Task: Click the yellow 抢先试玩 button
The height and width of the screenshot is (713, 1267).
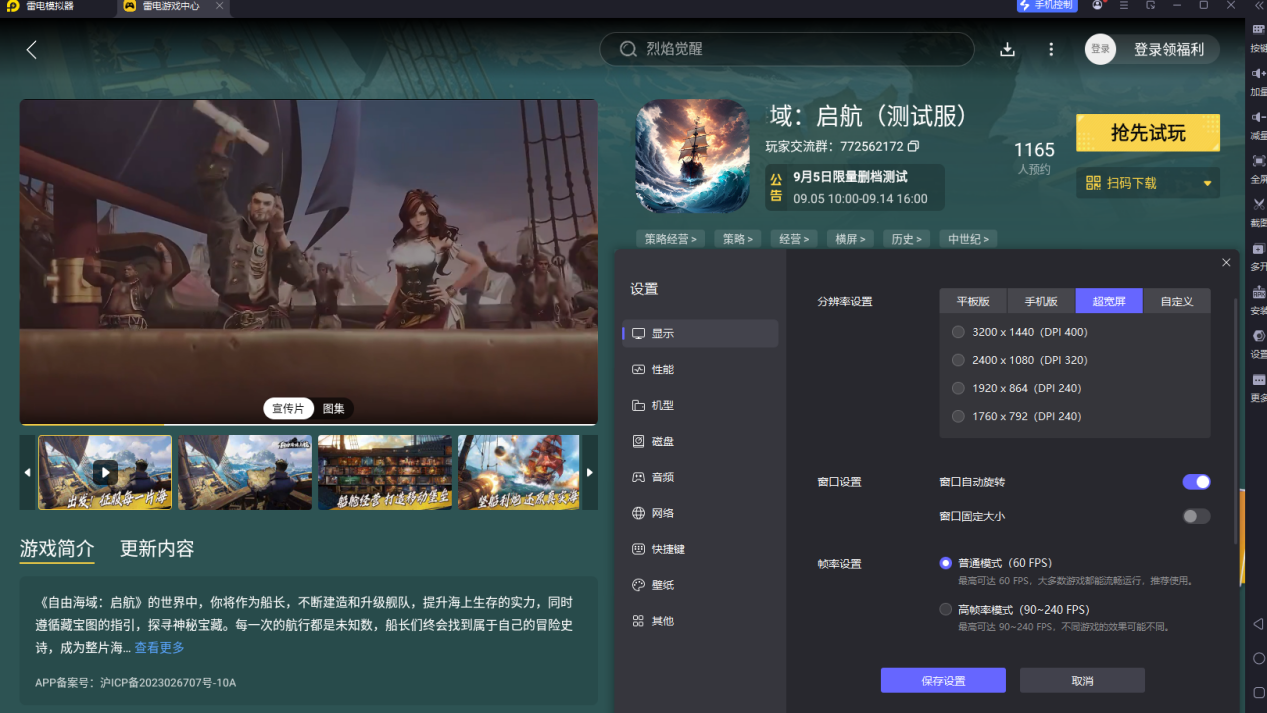Action: pyautogui.click(x=1147, y=134)
